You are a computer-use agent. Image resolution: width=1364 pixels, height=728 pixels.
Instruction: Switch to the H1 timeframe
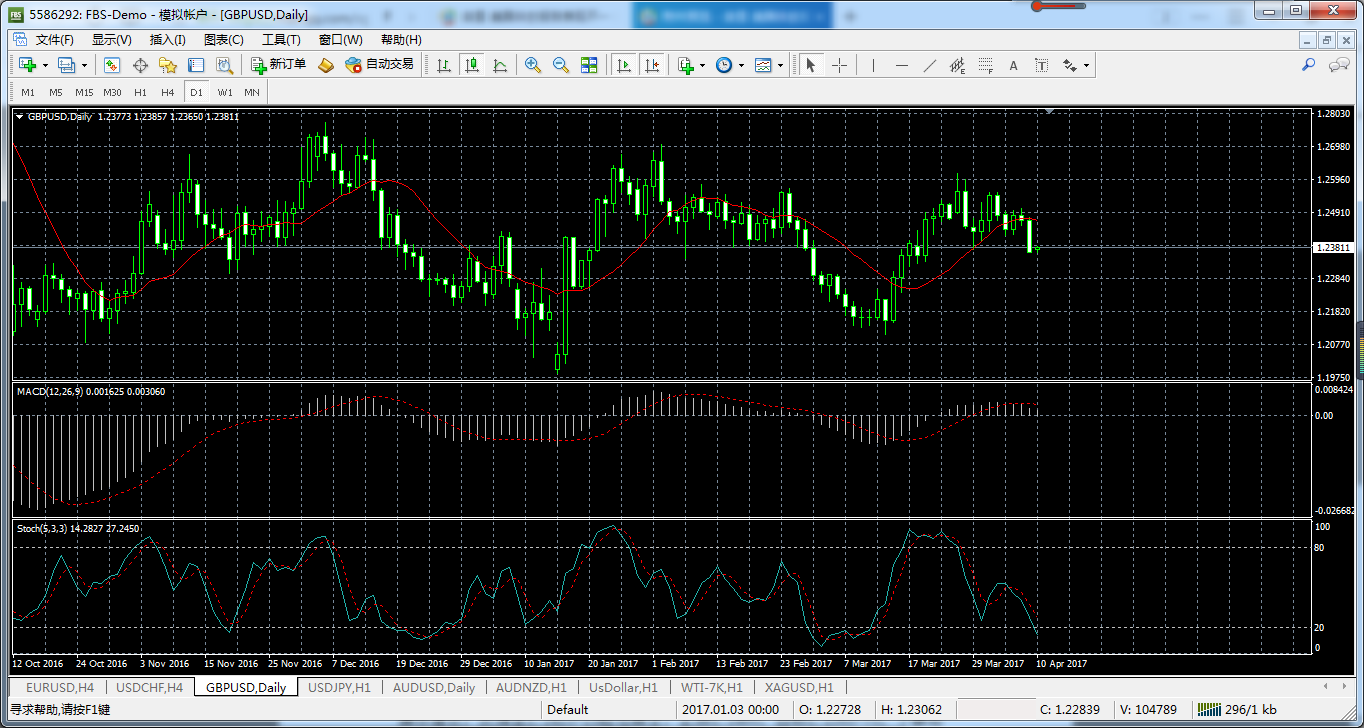tap(140, 92)
